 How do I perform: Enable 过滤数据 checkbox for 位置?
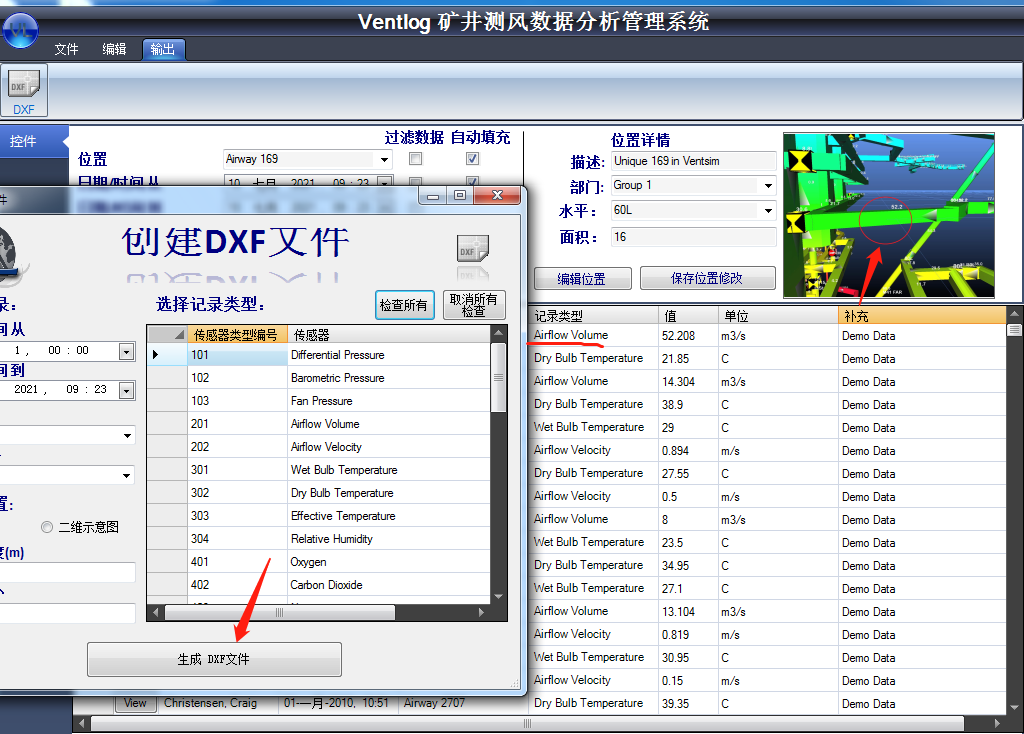tap(416, 159)
